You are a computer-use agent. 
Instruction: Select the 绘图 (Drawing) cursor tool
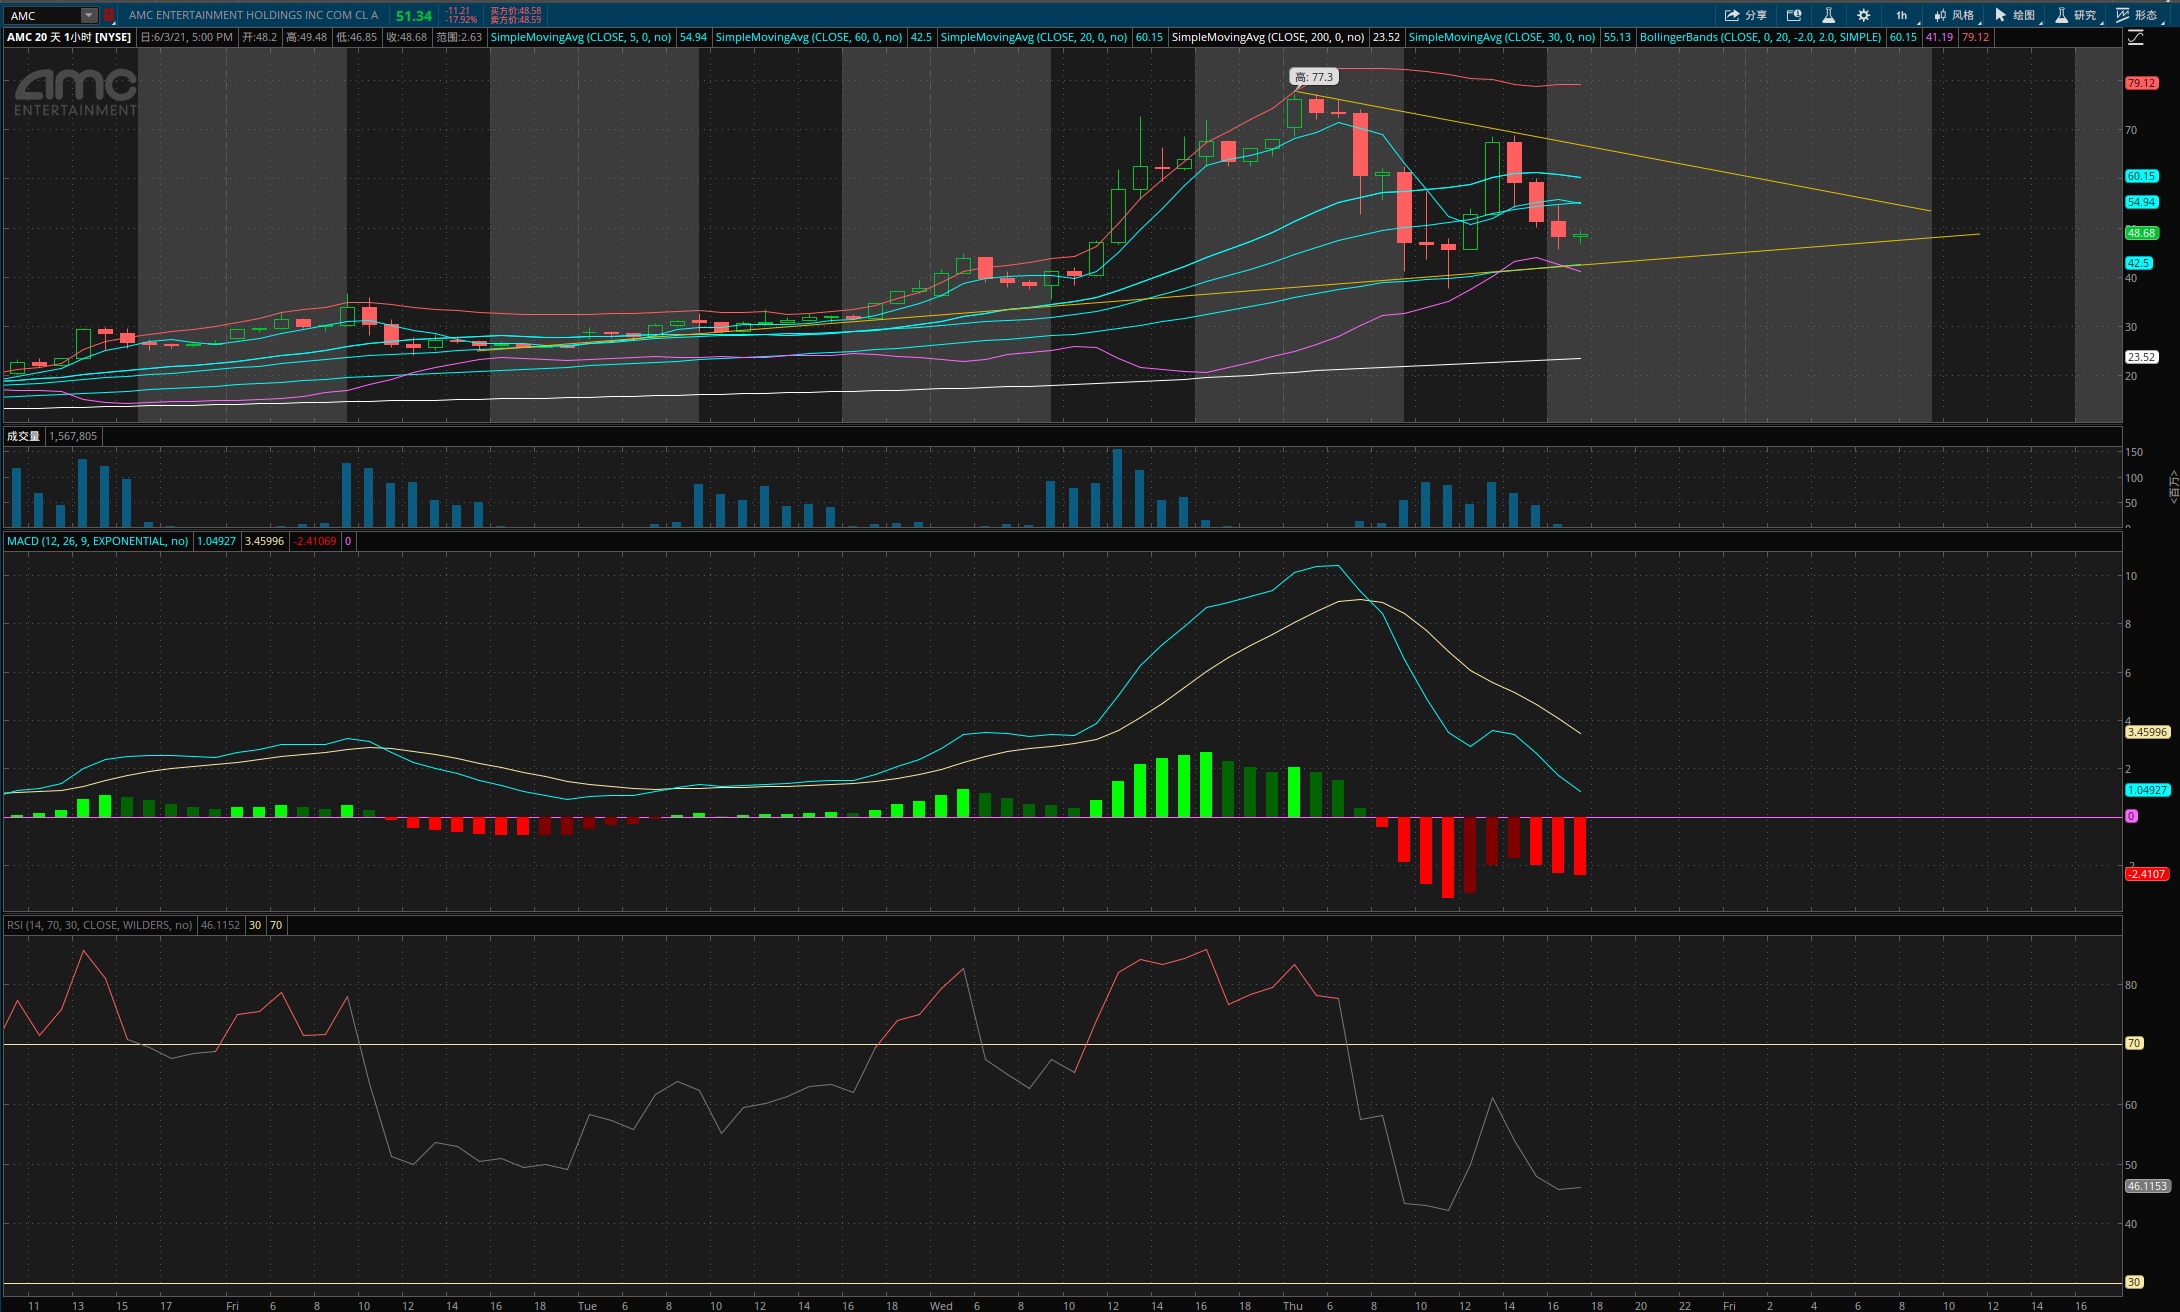(x=2015, y=15)
